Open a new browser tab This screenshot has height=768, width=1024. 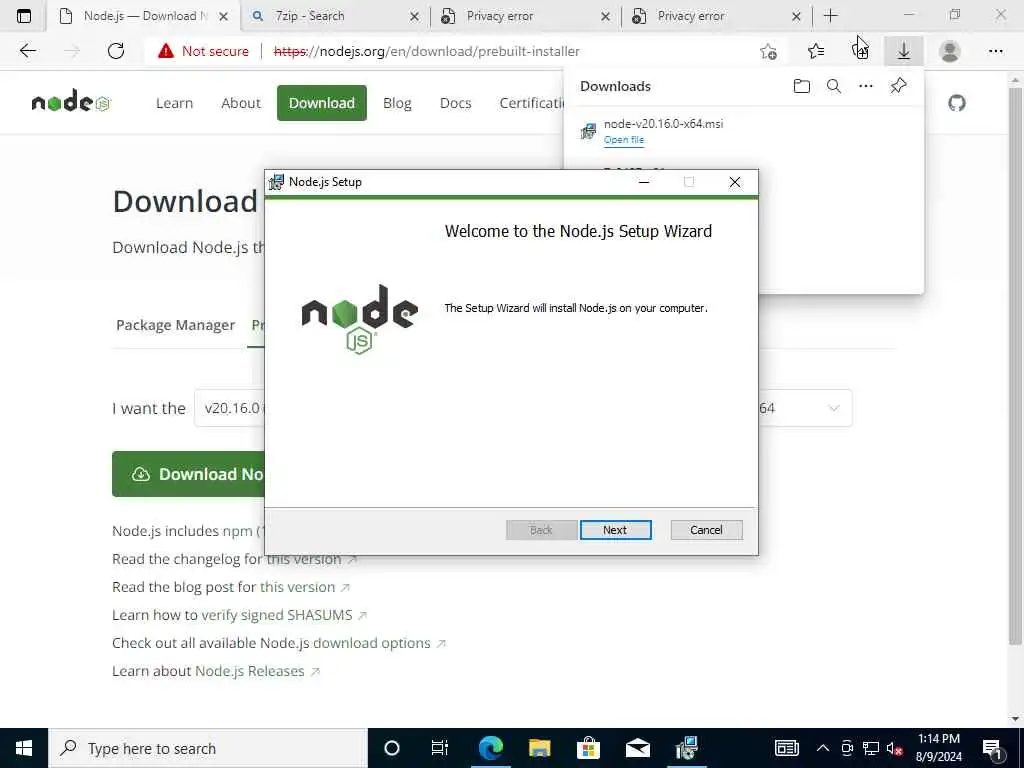pos(831,16)
